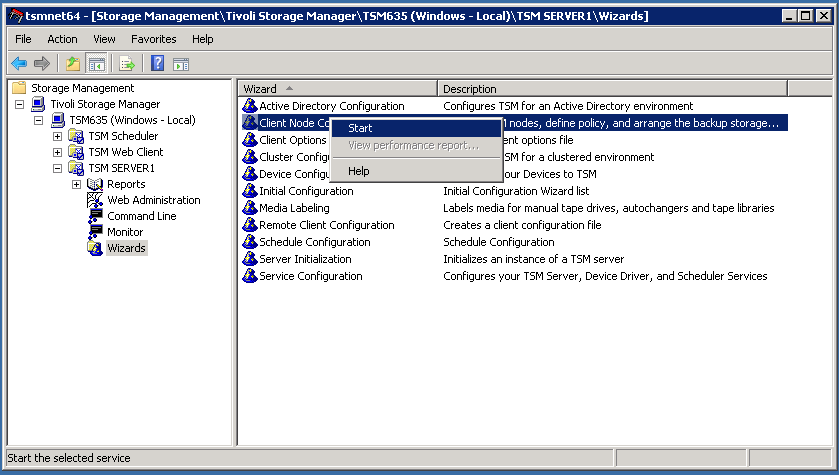Screen dimensions: 839x475
Task: Collapse the TSM635 (Windows - Local) node
Action: click(39, 120)
